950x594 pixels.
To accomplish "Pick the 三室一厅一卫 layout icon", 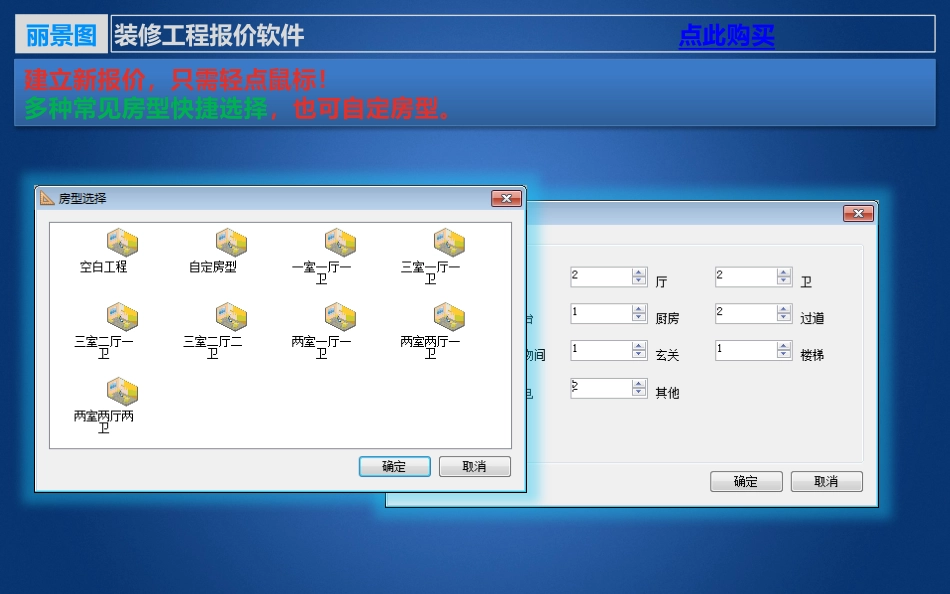I will (449, 242).
